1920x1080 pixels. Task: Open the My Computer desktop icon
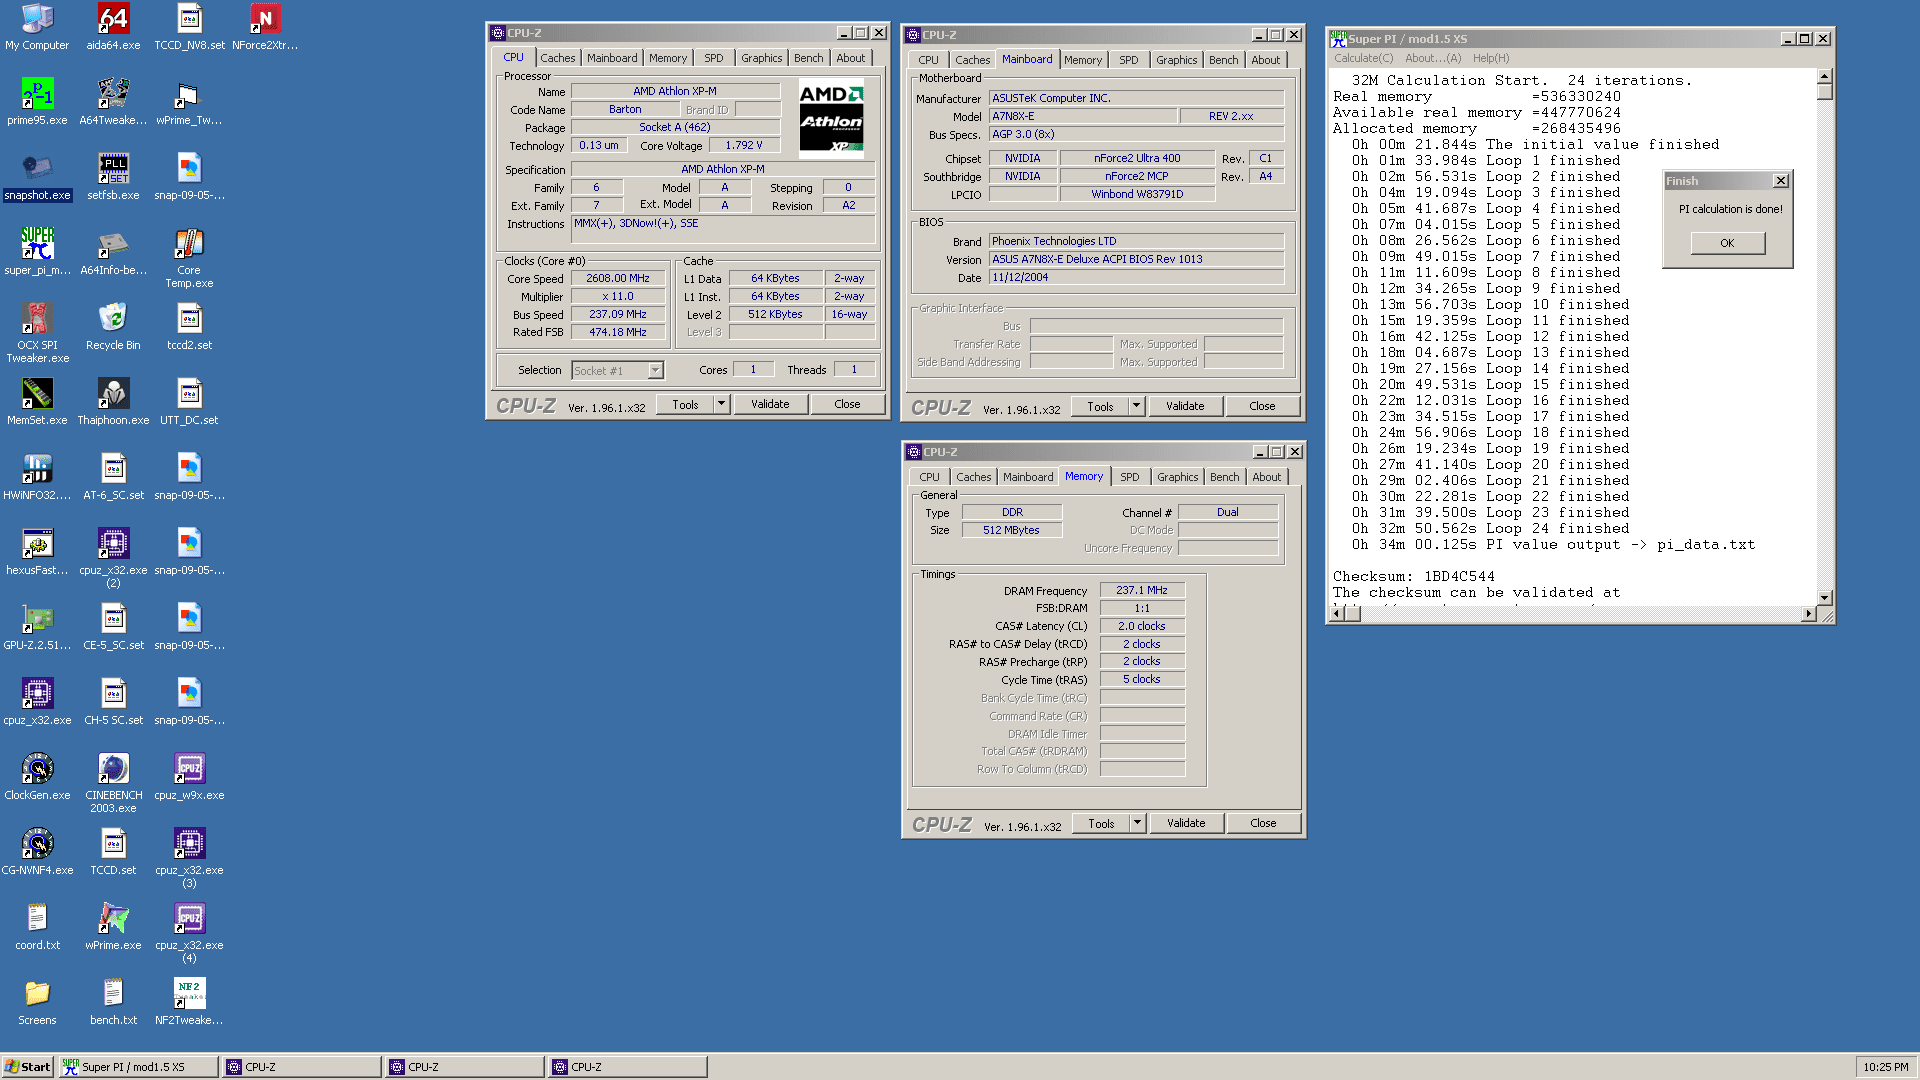click(x=37, y=27)
